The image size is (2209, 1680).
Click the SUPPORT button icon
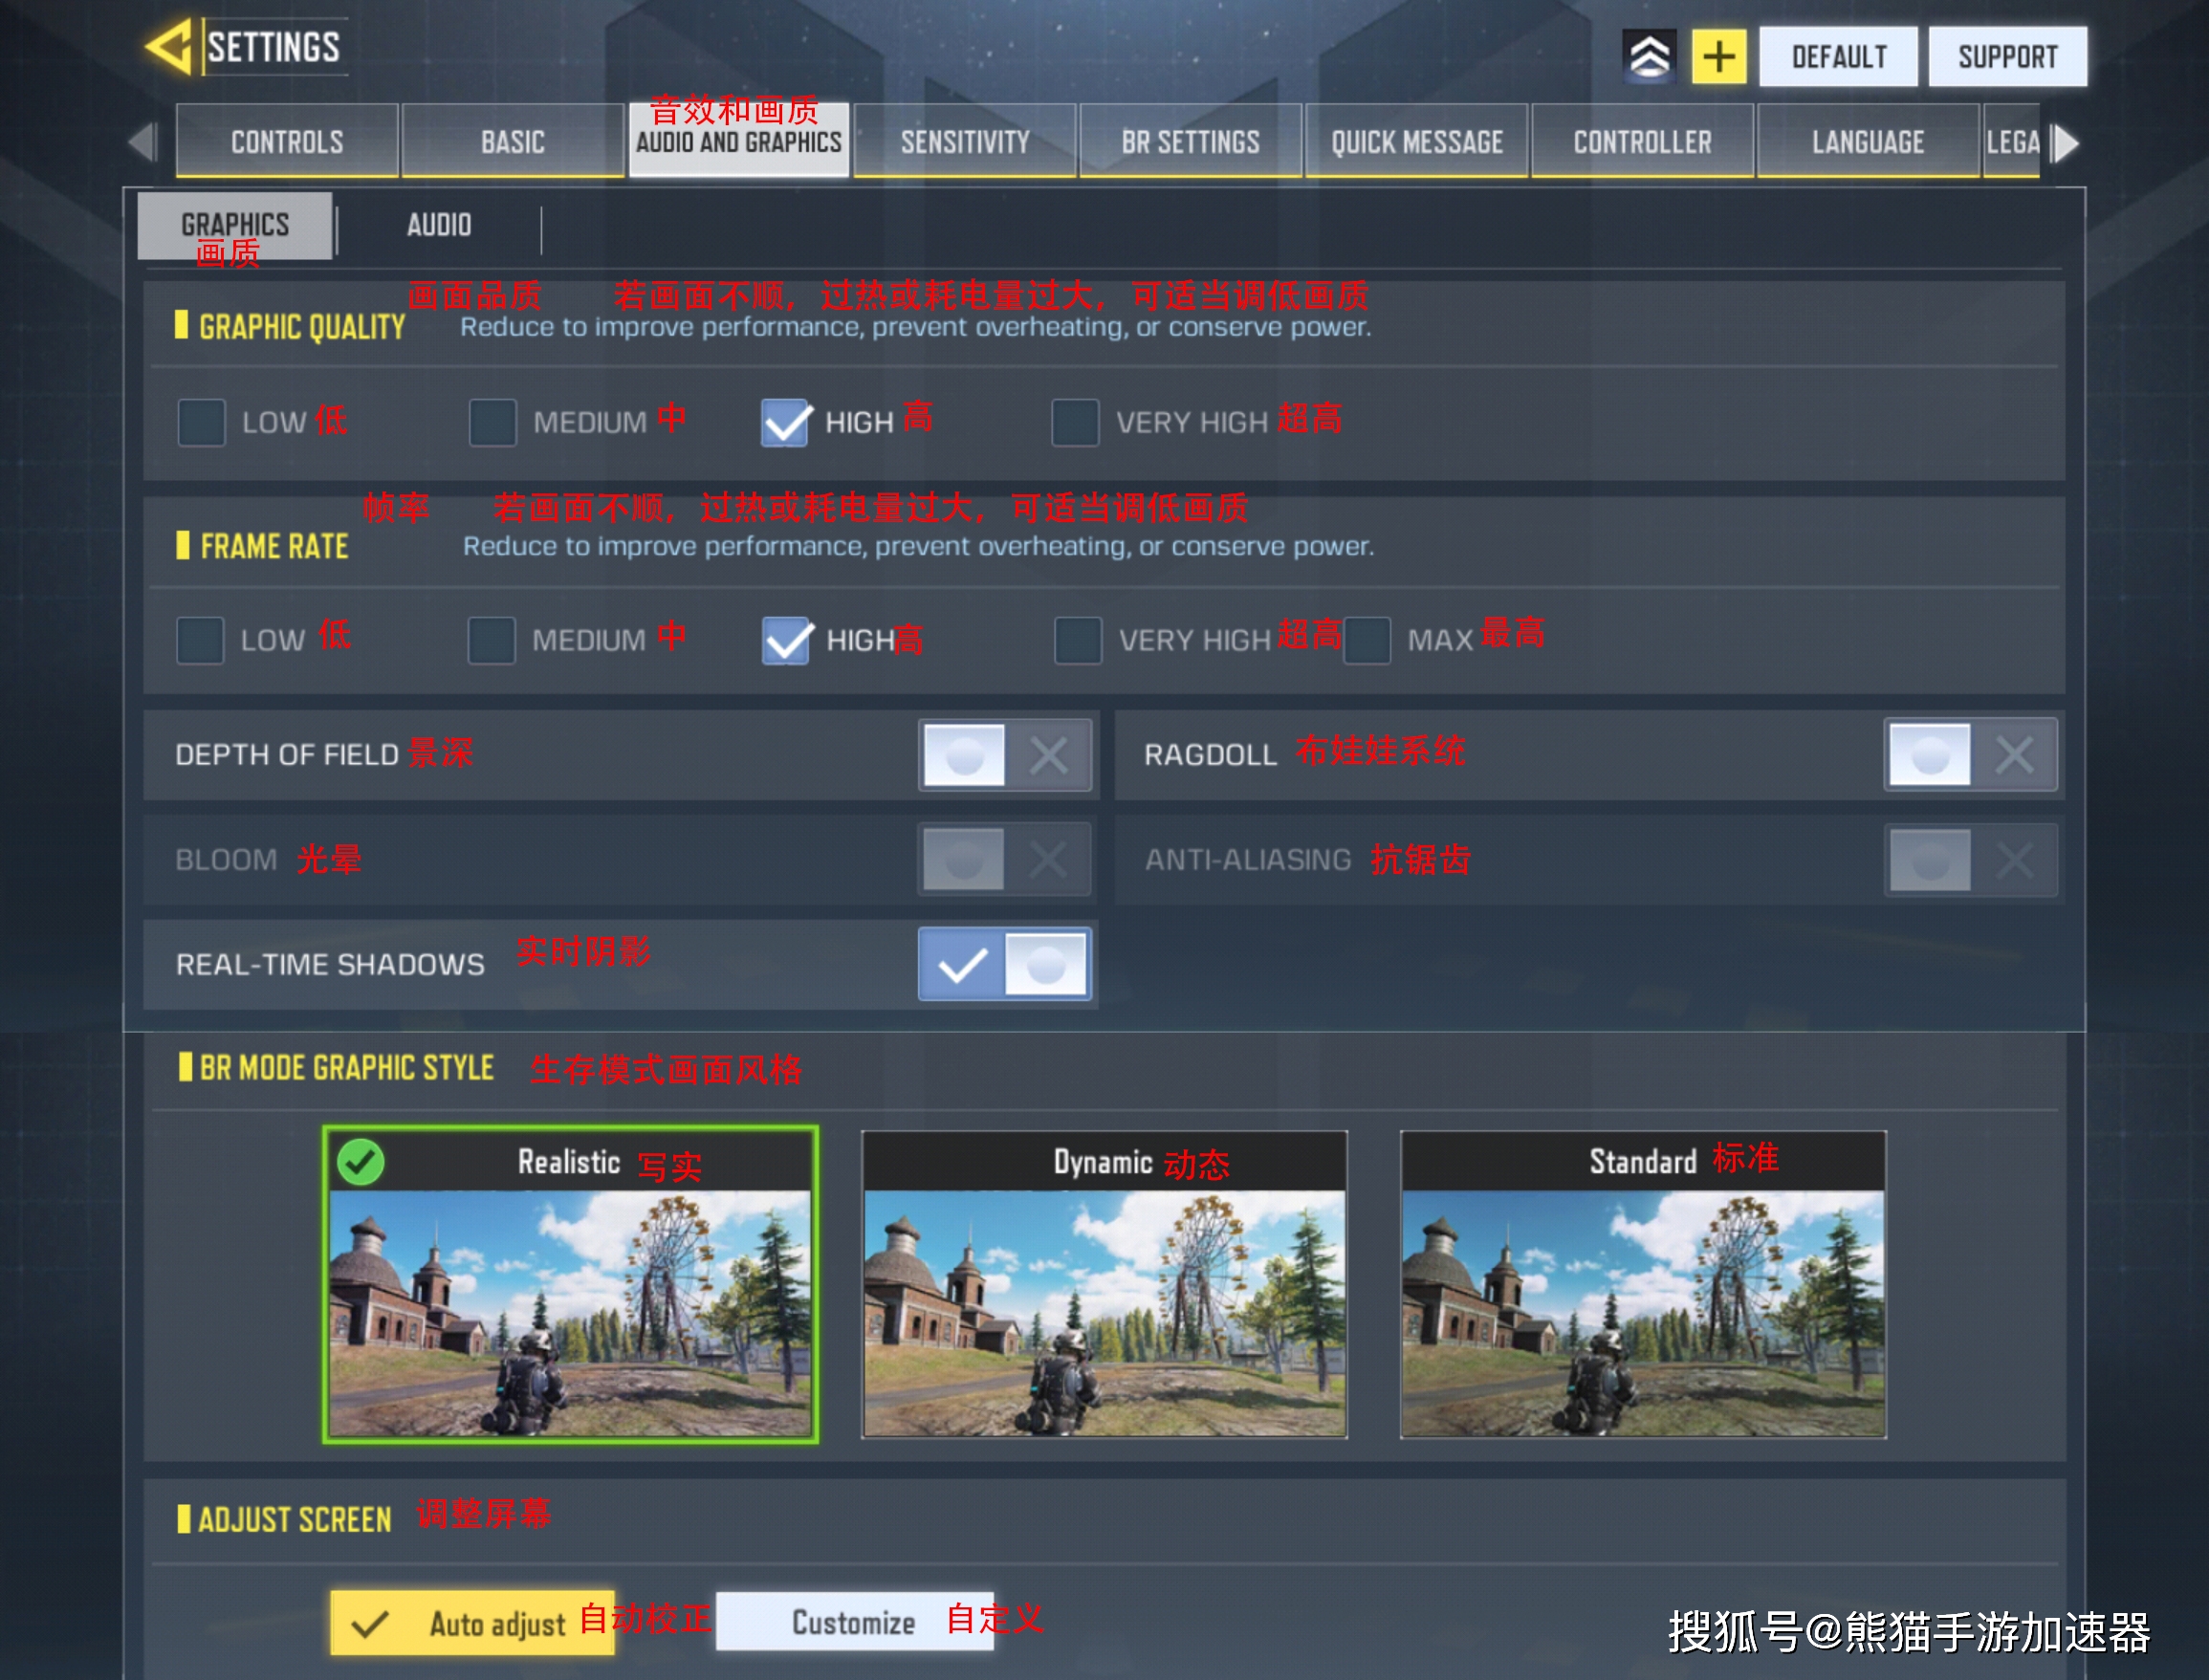[2011, 53]
